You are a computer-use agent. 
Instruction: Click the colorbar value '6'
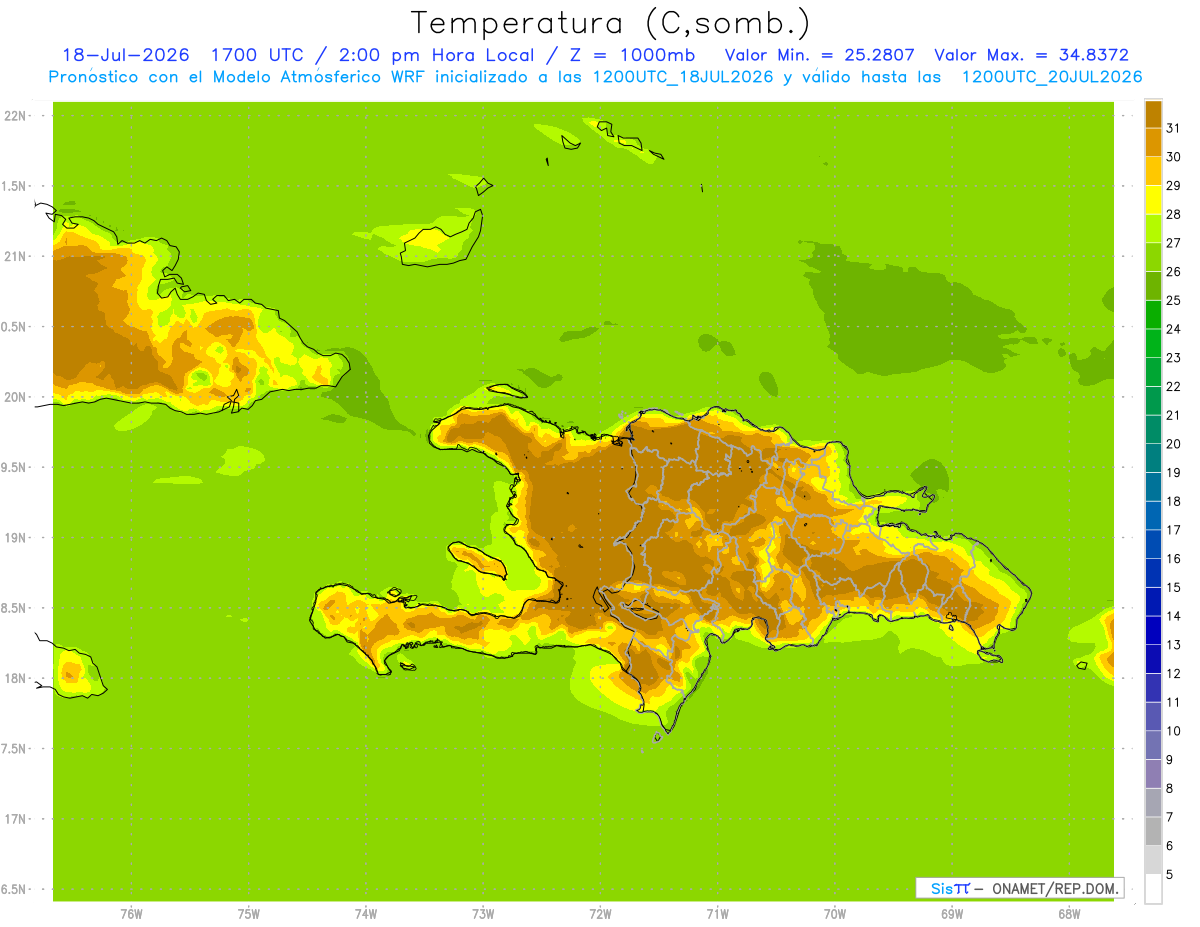tap(1170, 846)
